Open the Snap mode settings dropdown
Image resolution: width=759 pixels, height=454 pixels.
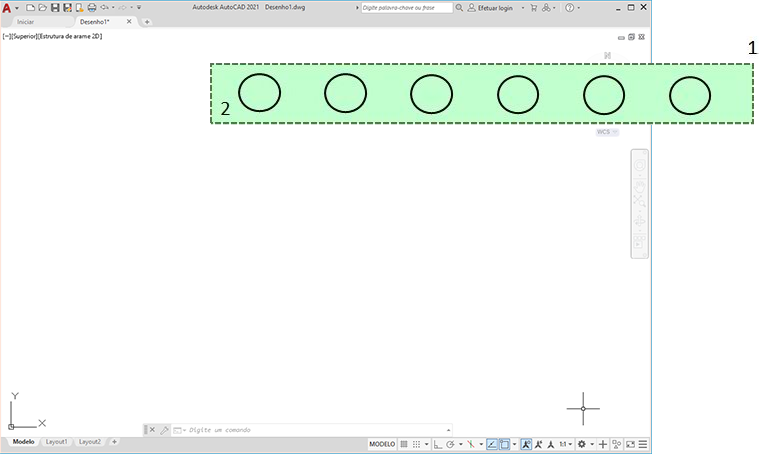tap(426, 444)
